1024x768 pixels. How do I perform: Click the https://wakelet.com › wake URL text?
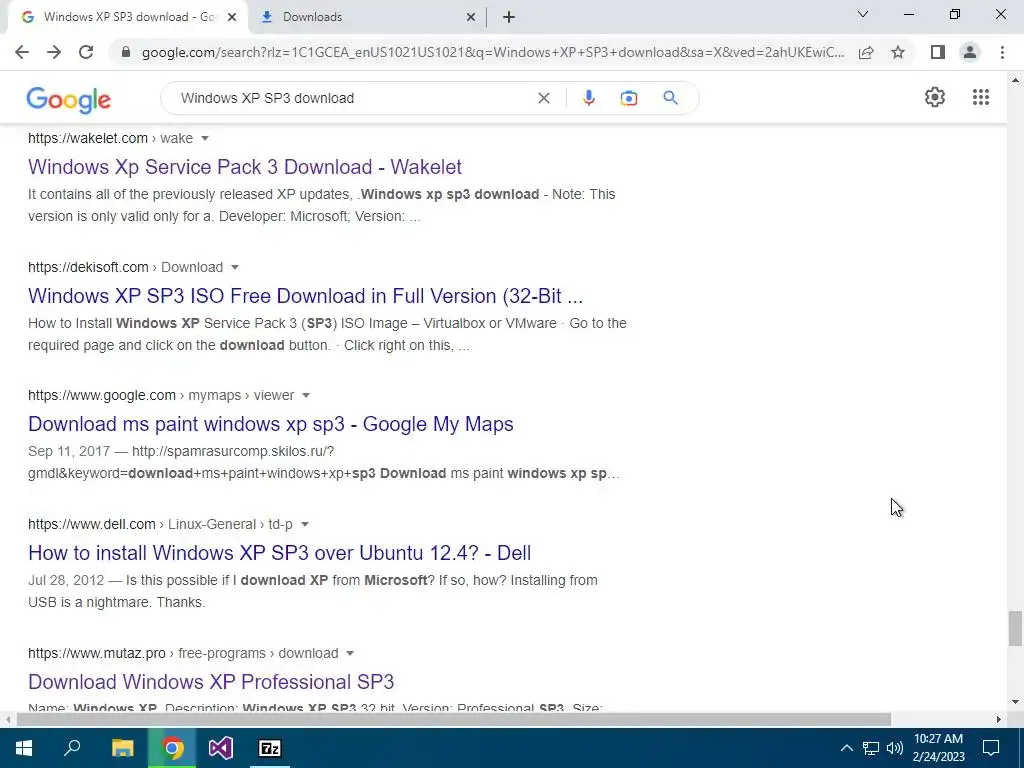click(x=110, y=138)
